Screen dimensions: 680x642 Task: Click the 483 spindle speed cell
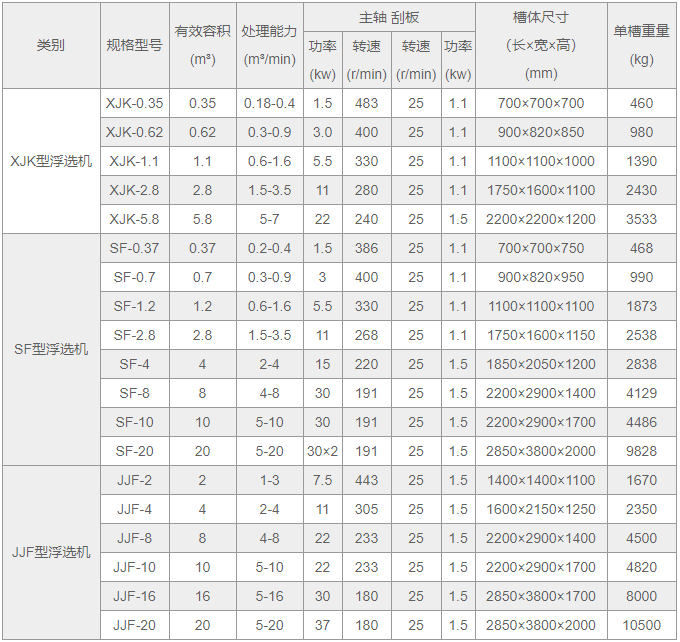pyautogui.click(x=366, y=103)
